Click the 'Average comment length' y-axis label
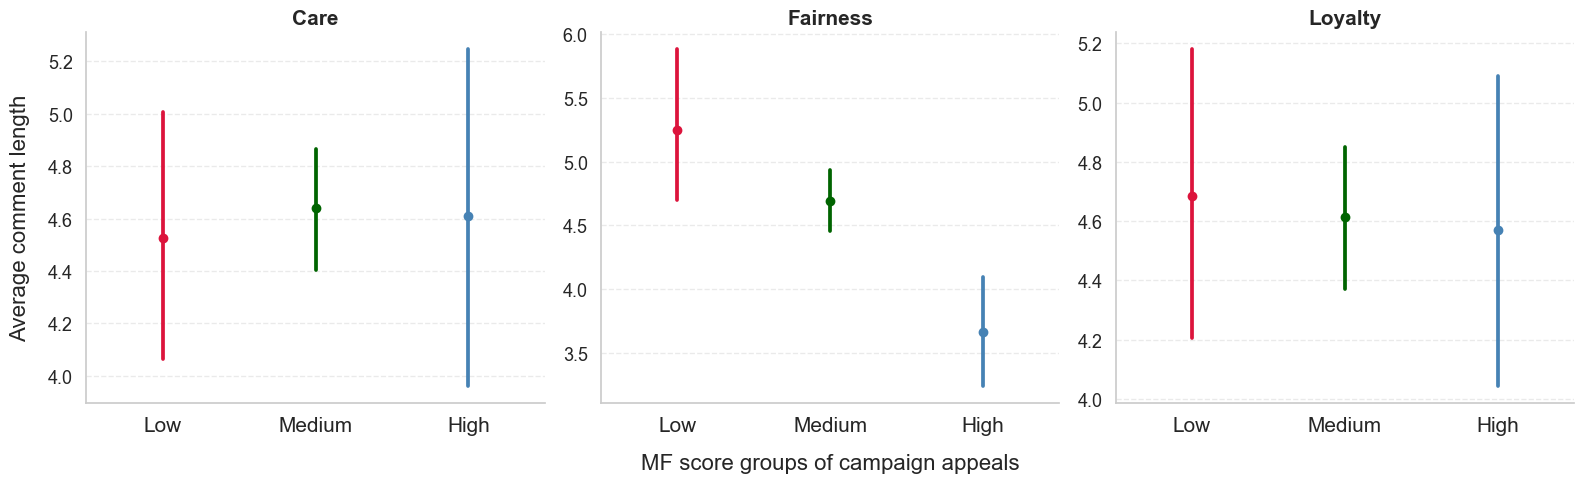This screenshot has height=483, width=1583. (18, 218)
